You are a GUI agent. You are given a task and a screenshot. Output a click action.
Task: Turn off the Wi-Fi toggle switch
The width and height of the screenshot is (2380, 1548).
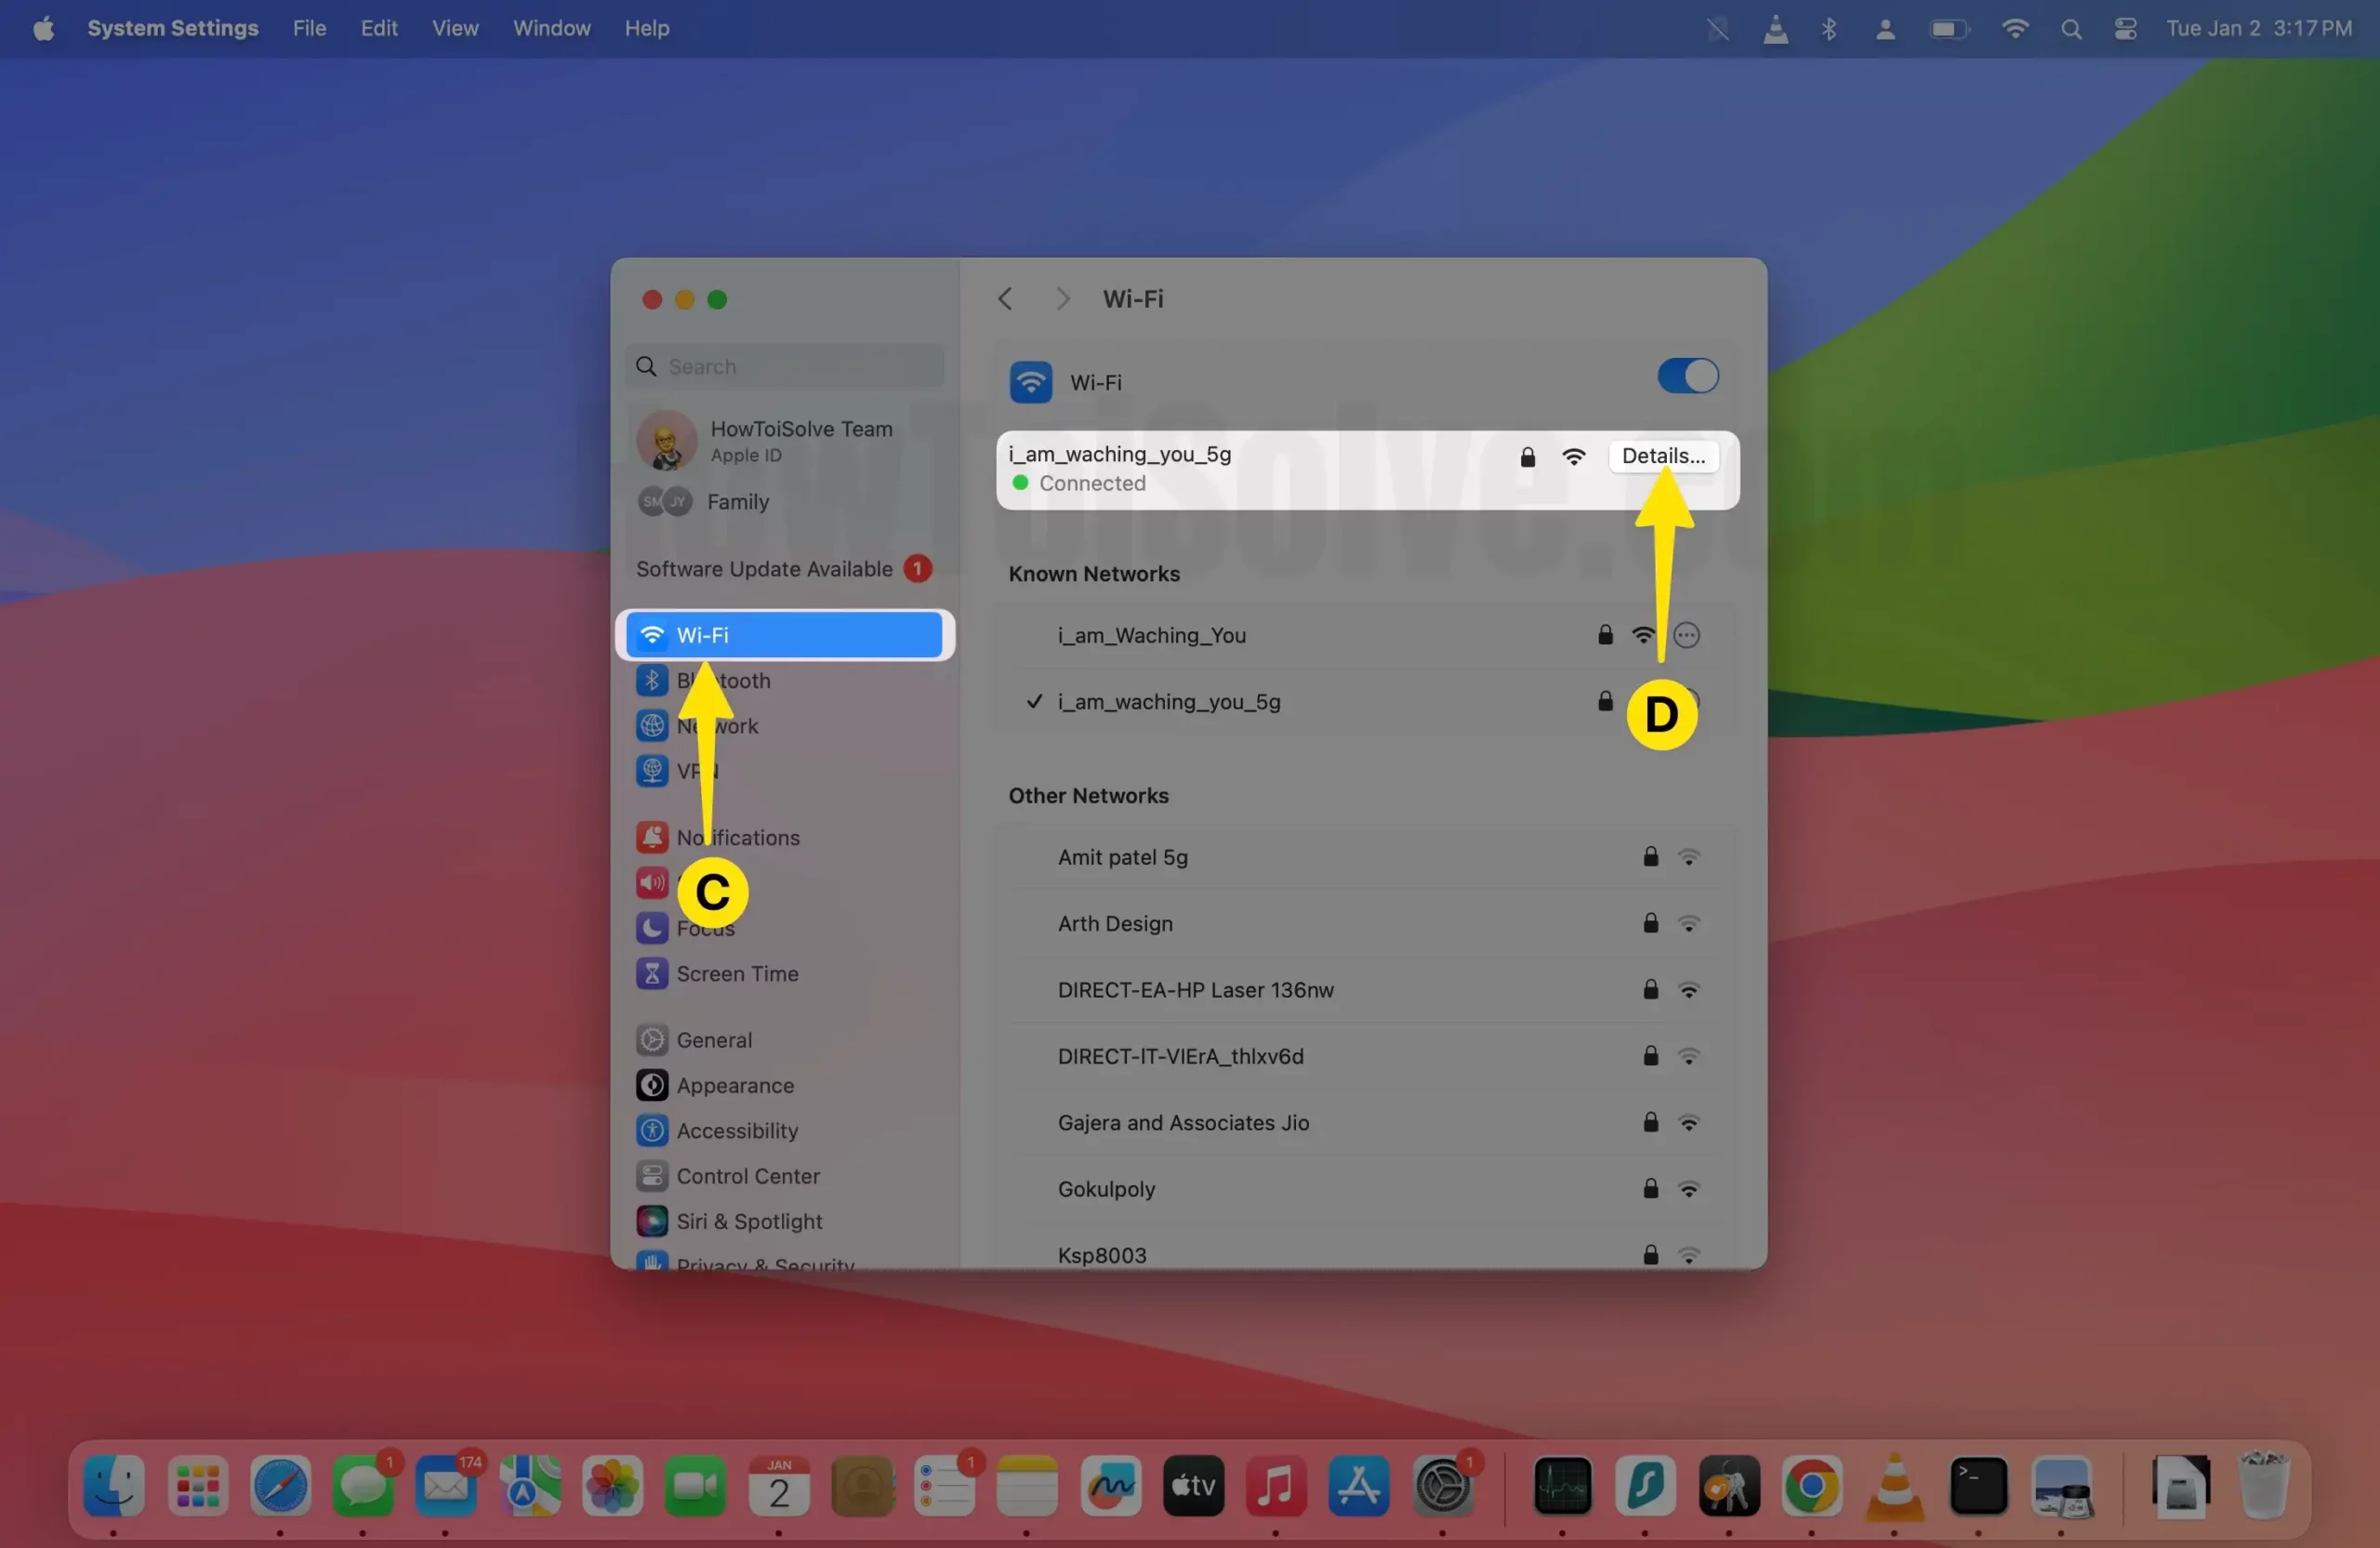coord(1687,377)
